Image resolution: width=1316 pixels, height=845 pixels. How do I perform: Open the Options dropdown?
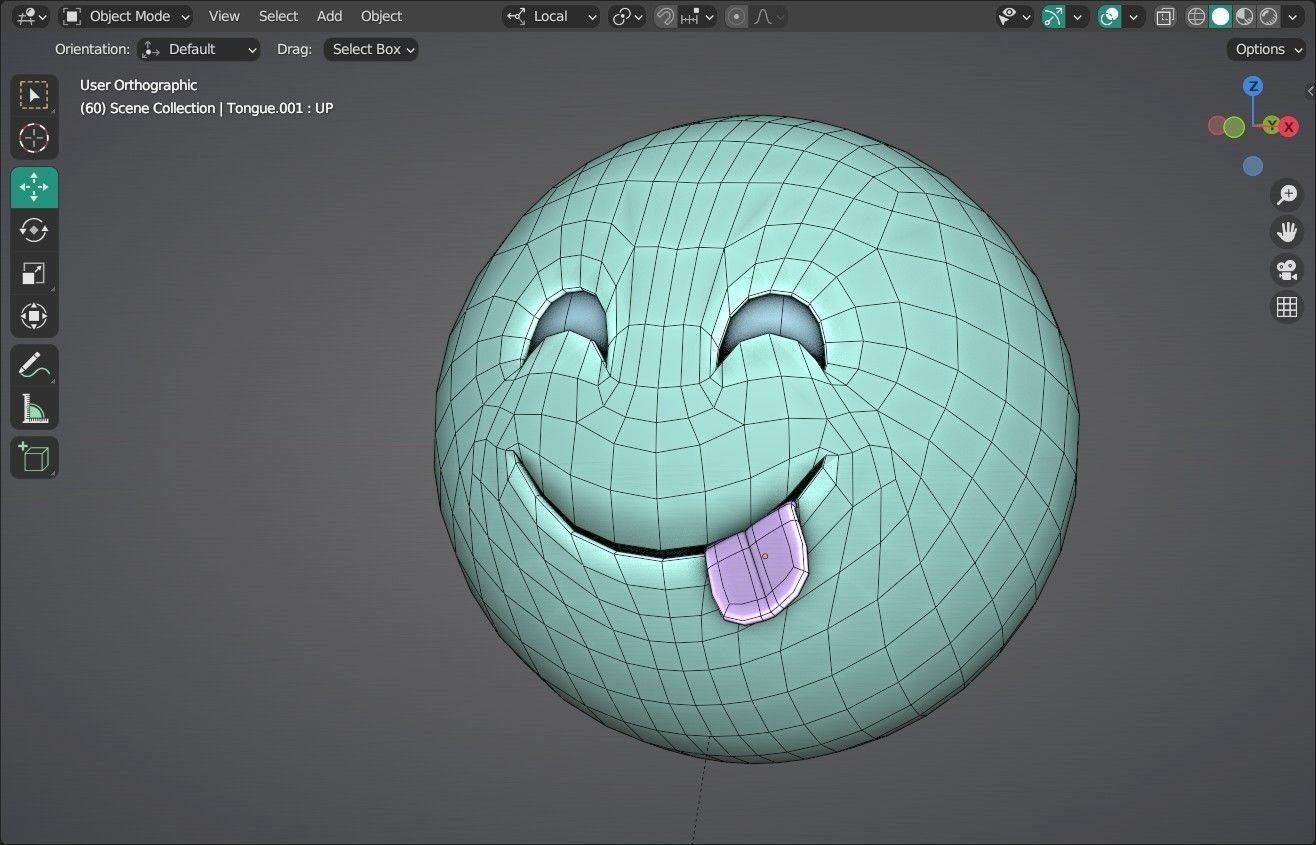click(x=1267, y=49)
